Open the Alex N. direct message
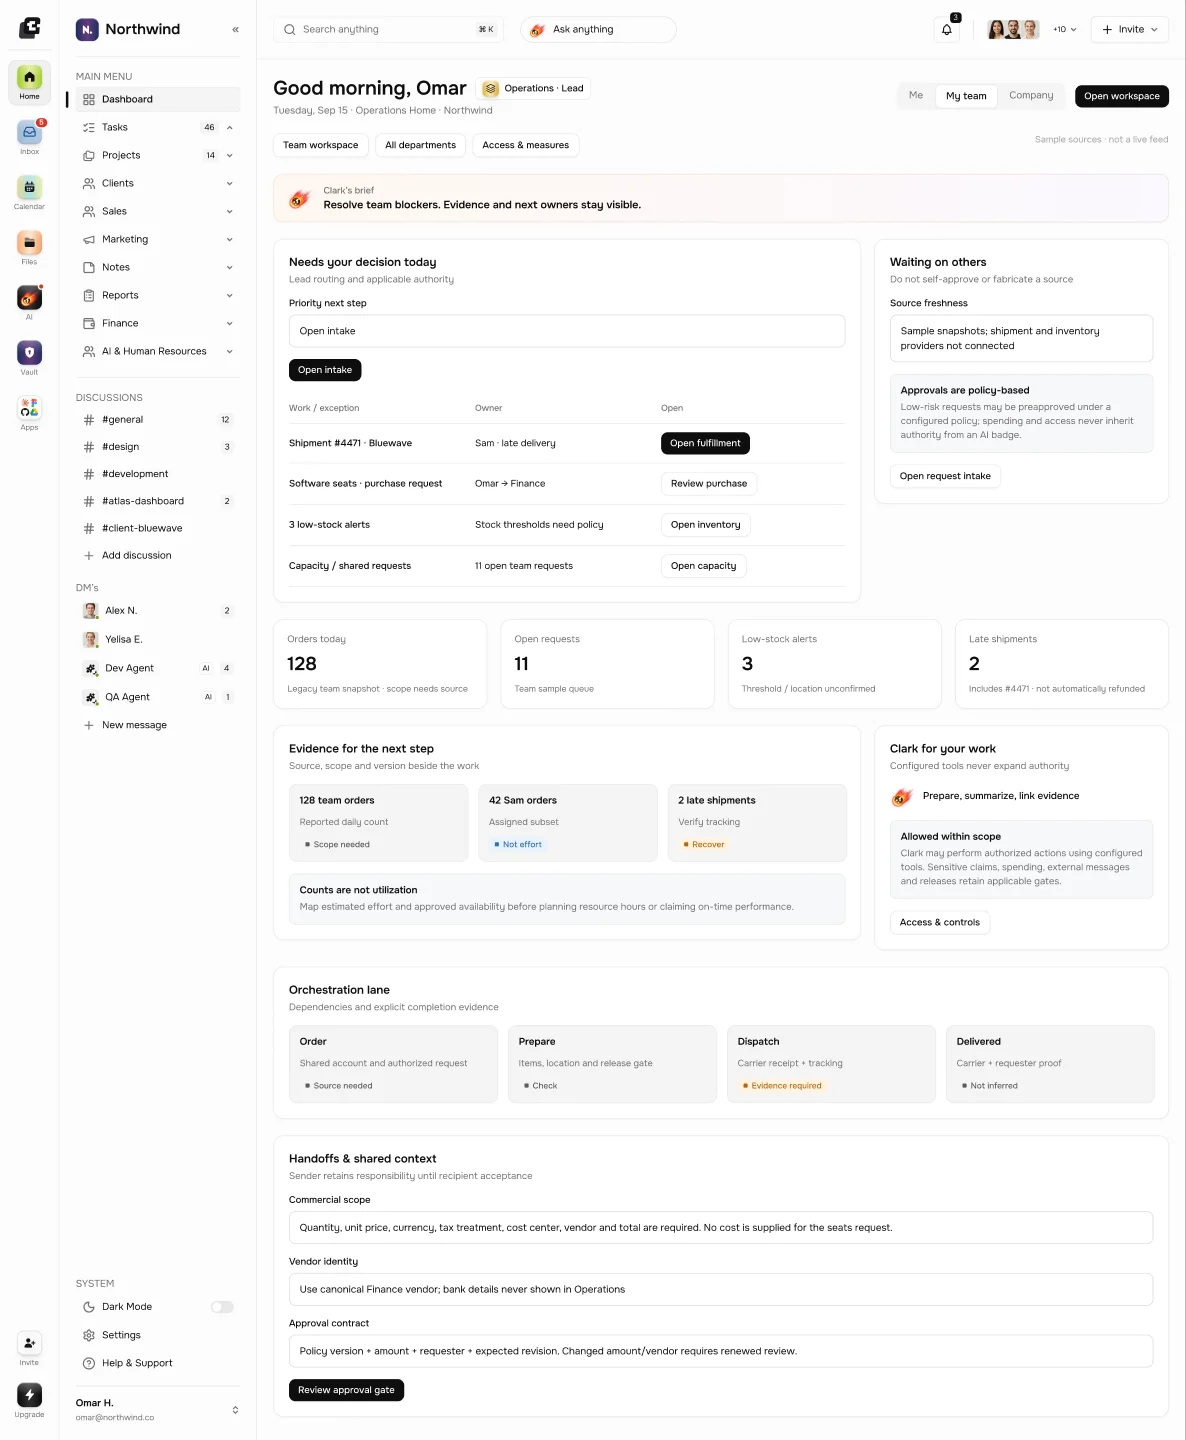The image size is (1186, 1440). click(x=158, y=611)
